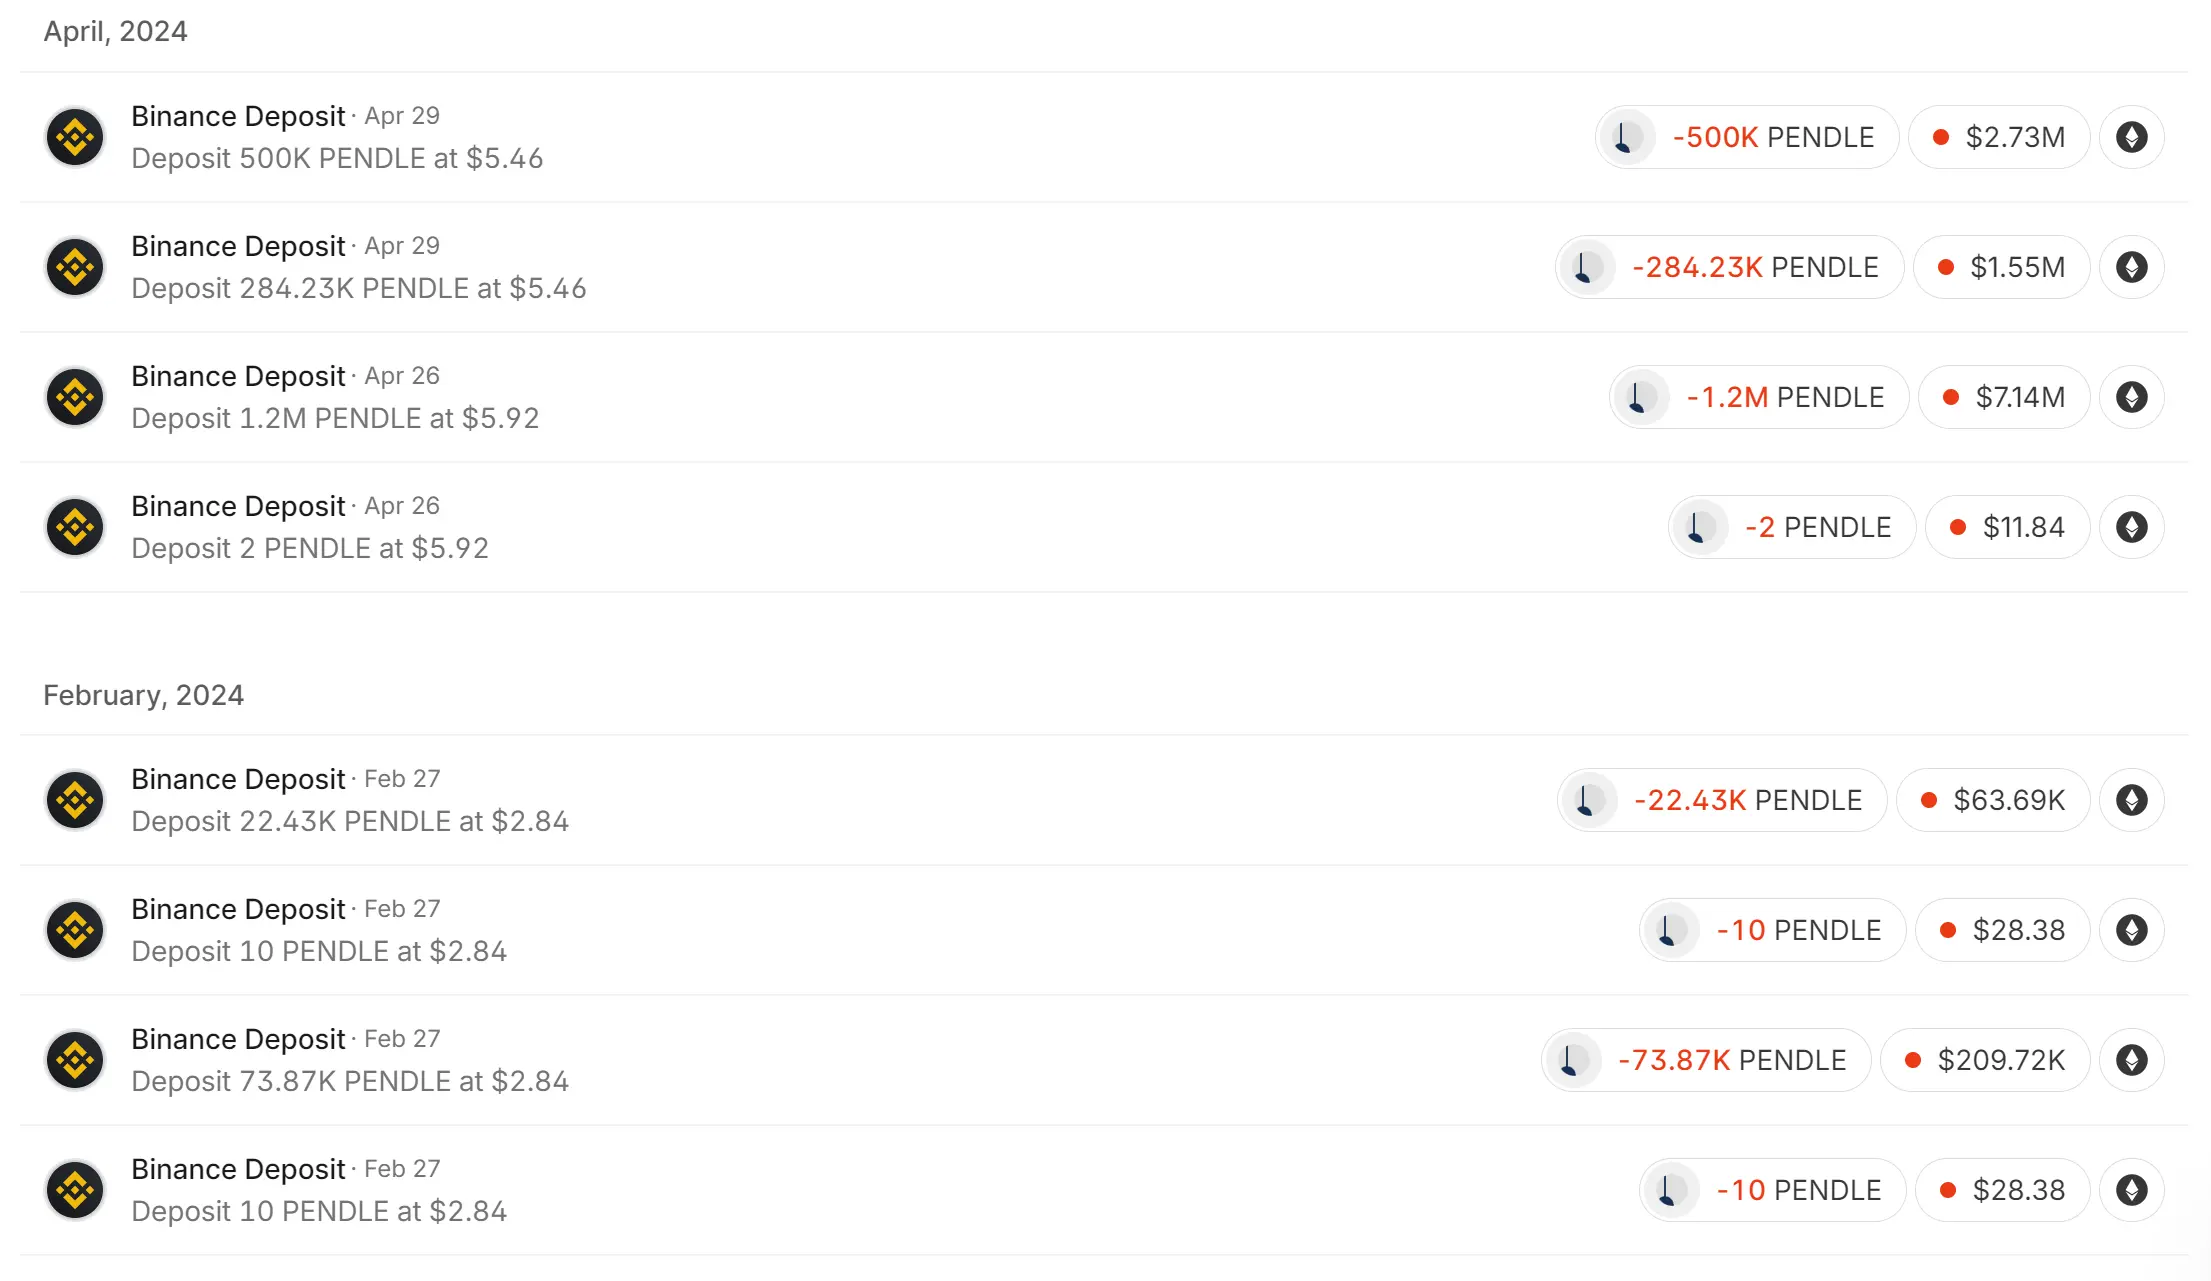Click the February, 2024 section header
The height and width of the screenshot is (1281, 2211).
(143, 695)
